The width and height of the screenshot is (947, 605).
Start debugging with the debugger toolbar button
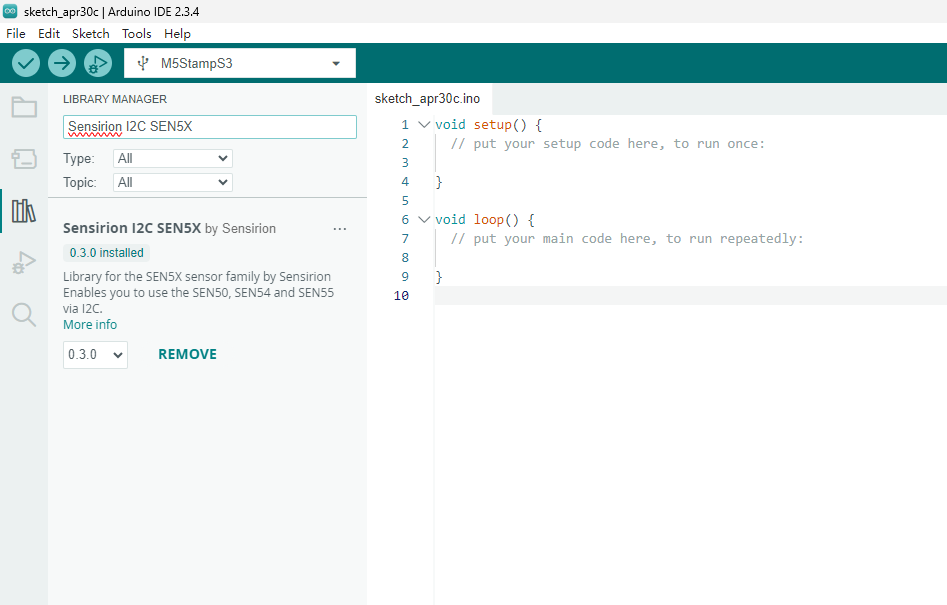tap(98, 63)
